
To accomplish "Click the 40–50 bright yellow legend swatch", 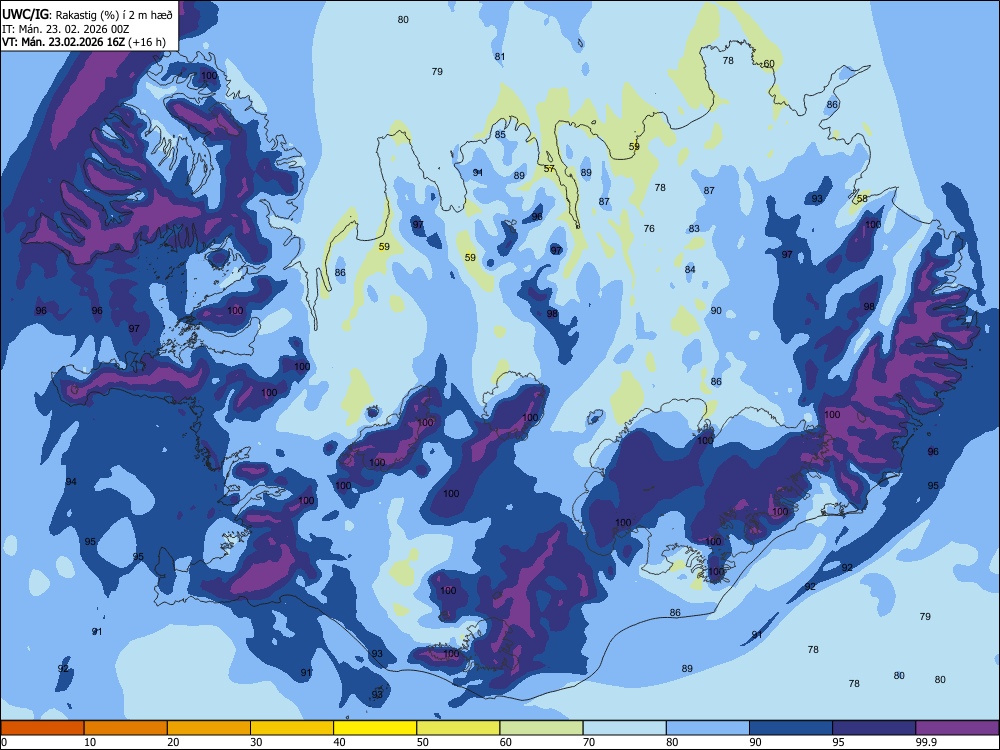I will click(x=375, y=728).
